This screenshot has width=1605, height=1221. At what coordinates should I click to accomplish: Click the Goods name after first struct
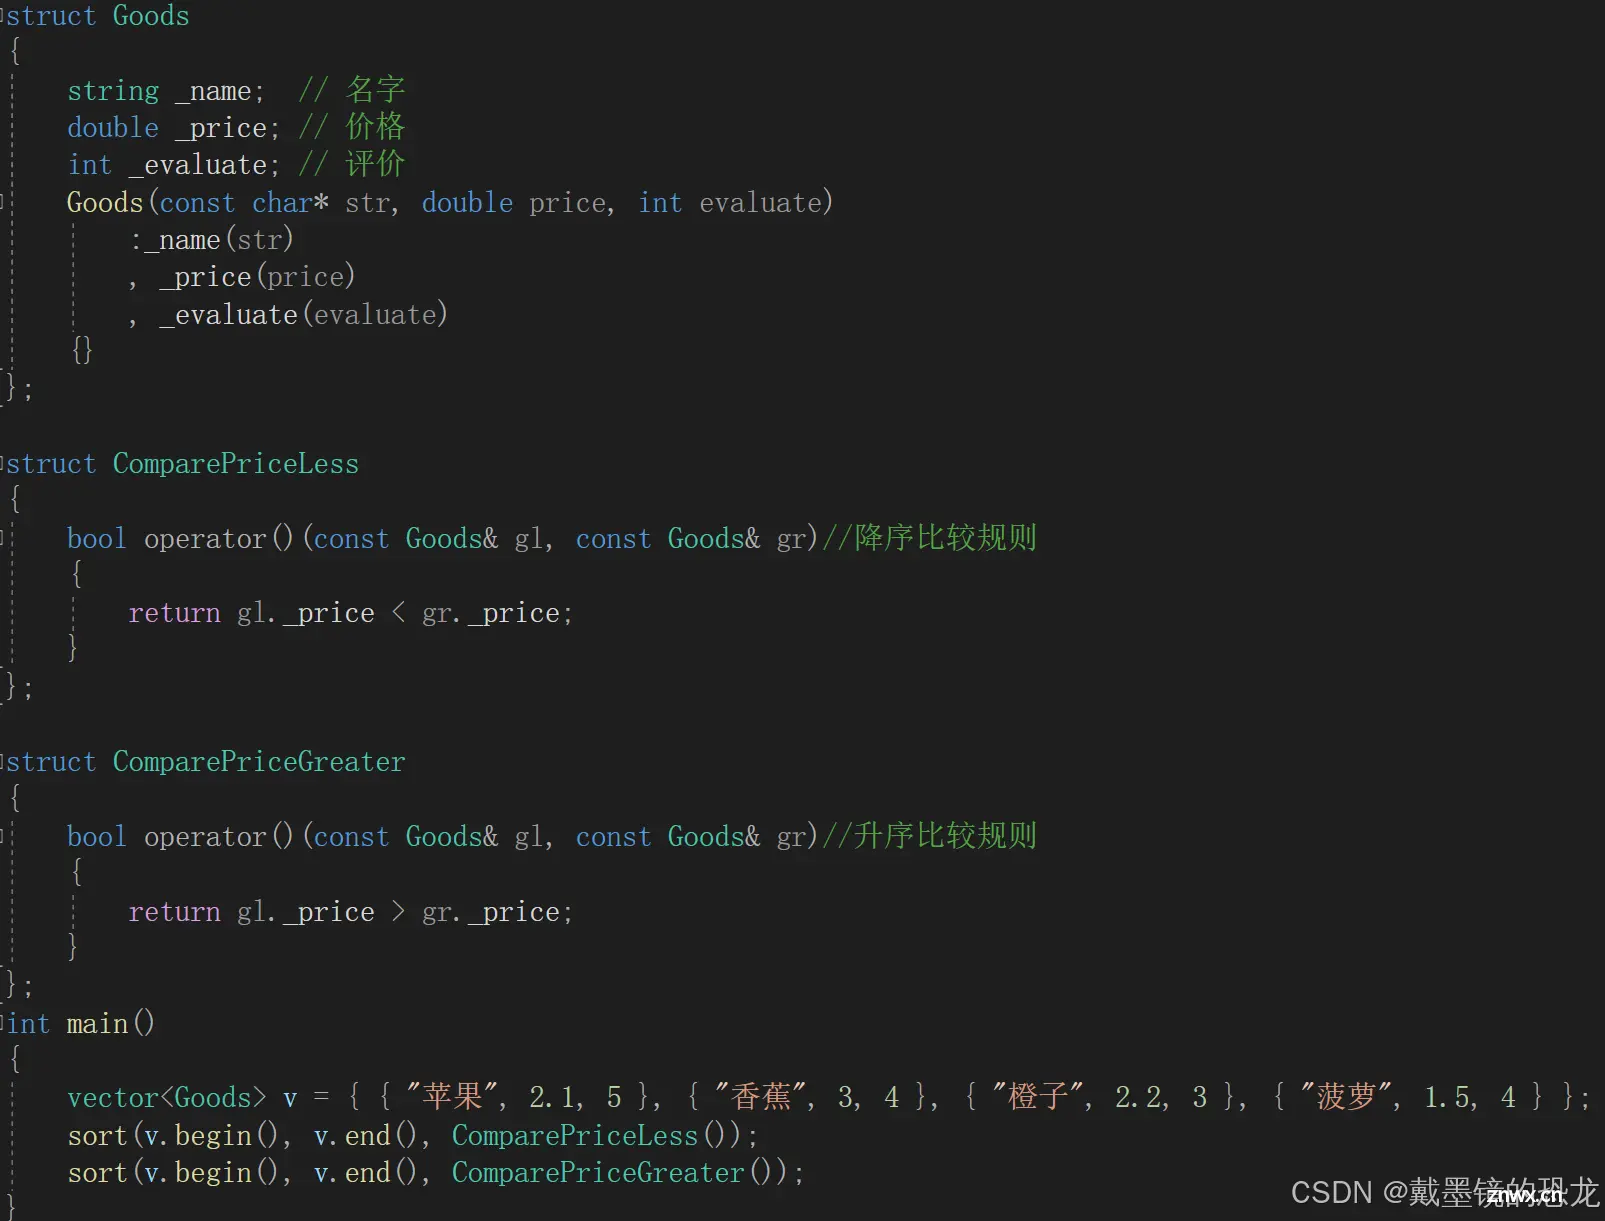point(151,16)
